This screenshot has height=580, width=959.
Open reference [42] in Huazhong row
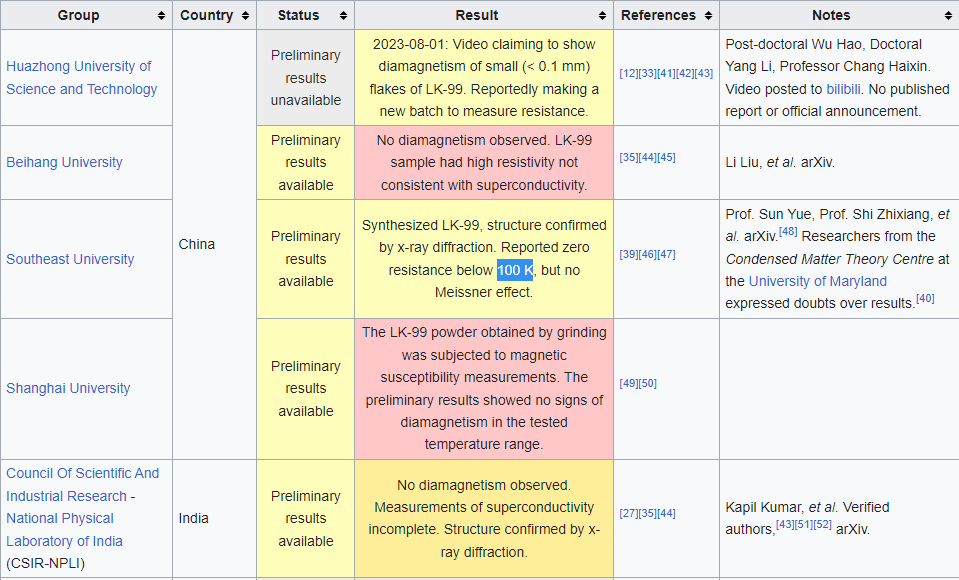(x=685, y=73)
